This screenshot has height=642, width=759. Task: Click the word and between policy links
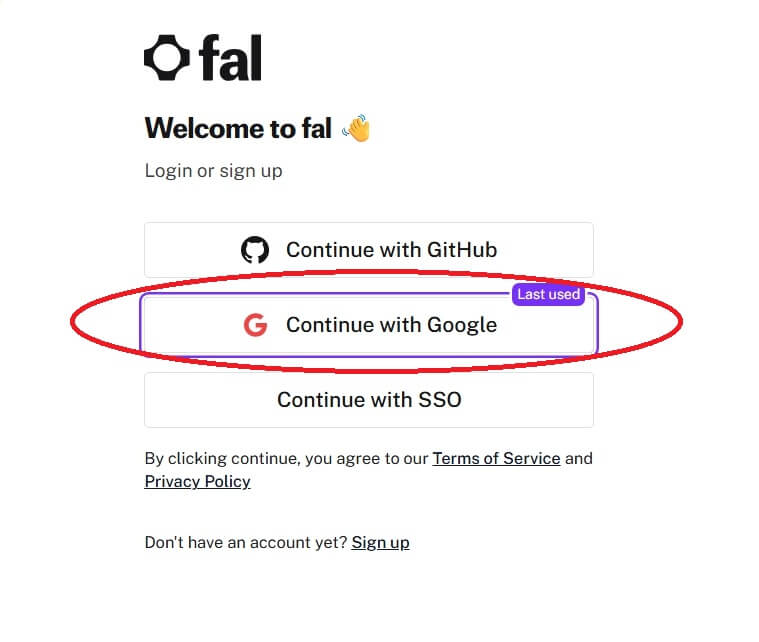pos(579,459)
